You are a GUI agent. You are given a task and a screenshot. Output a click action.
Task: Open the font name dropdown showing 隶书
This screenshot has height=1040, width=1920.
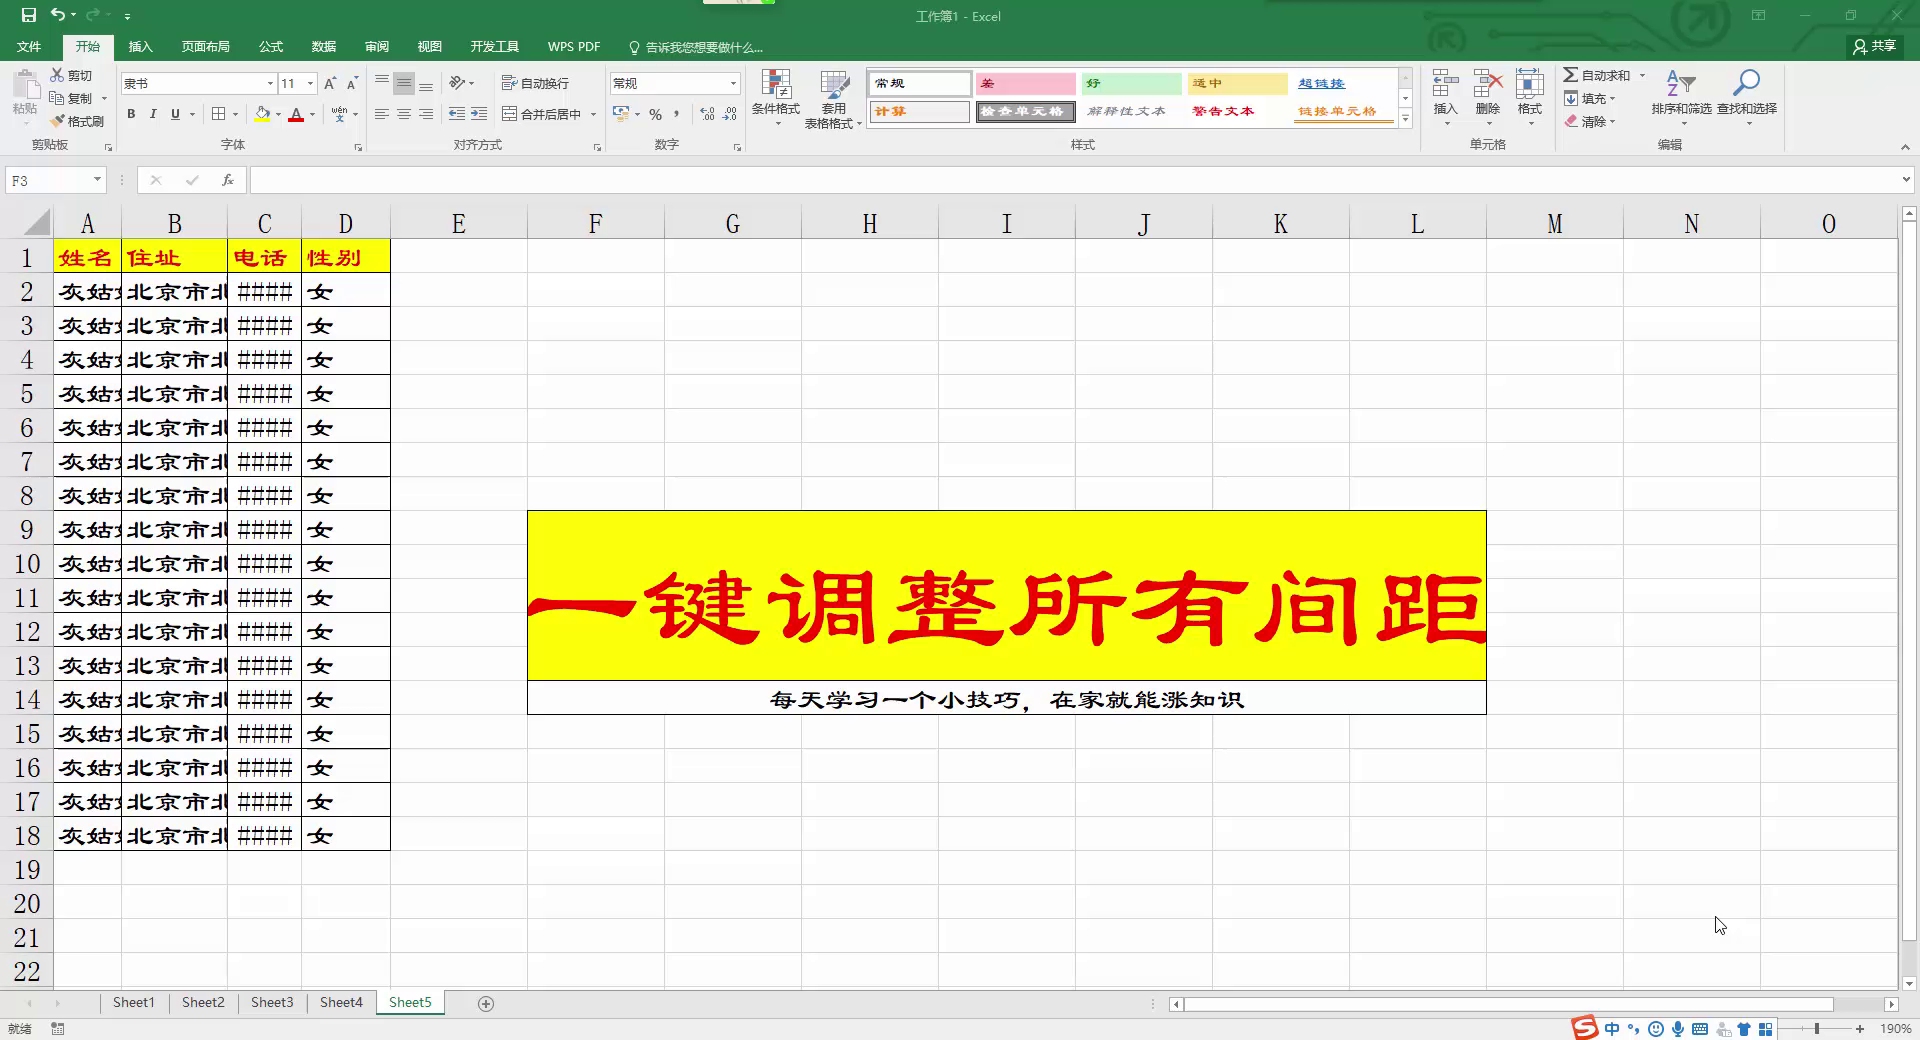(269, 83)
